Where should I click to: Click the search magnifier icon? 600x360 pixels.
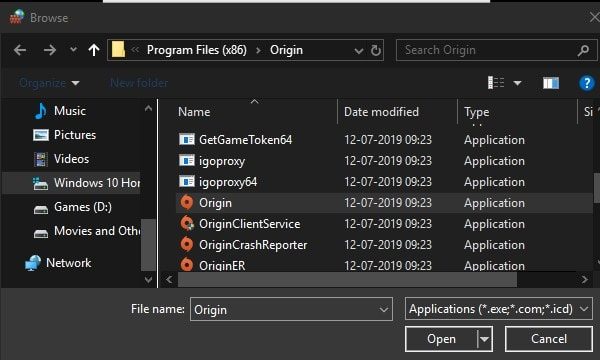(584, 50)
